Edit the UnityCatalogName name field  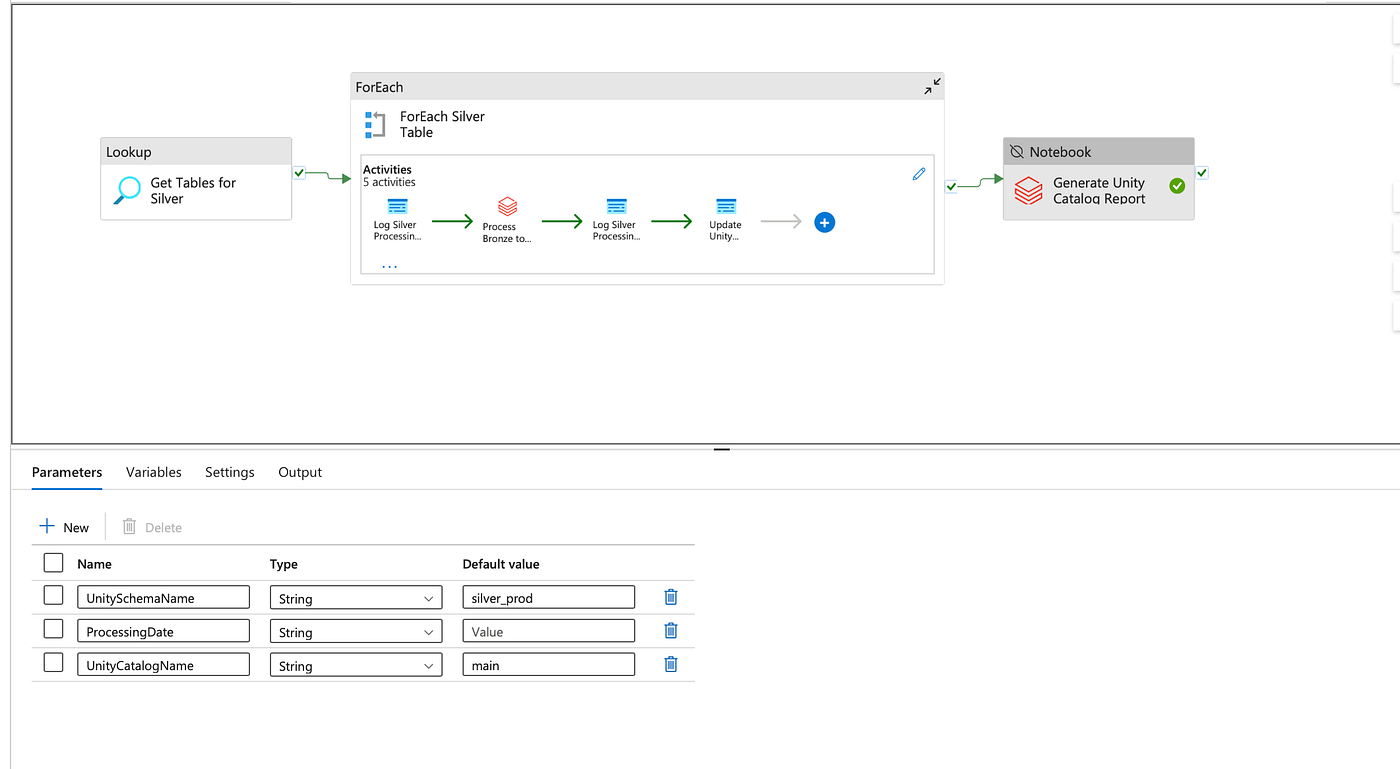coord(163,664)
